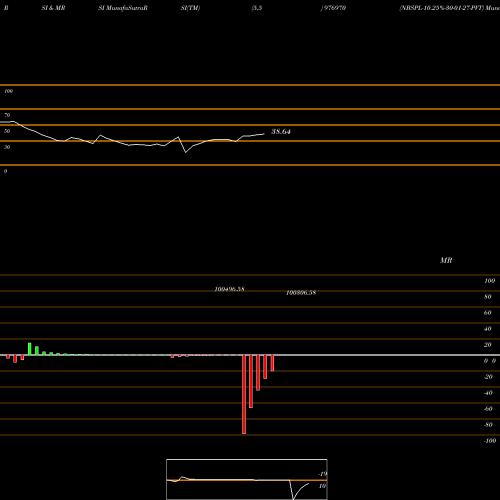The image size is (500, 500).
Task: Select the second green MR bar
Action: [37, 351]
